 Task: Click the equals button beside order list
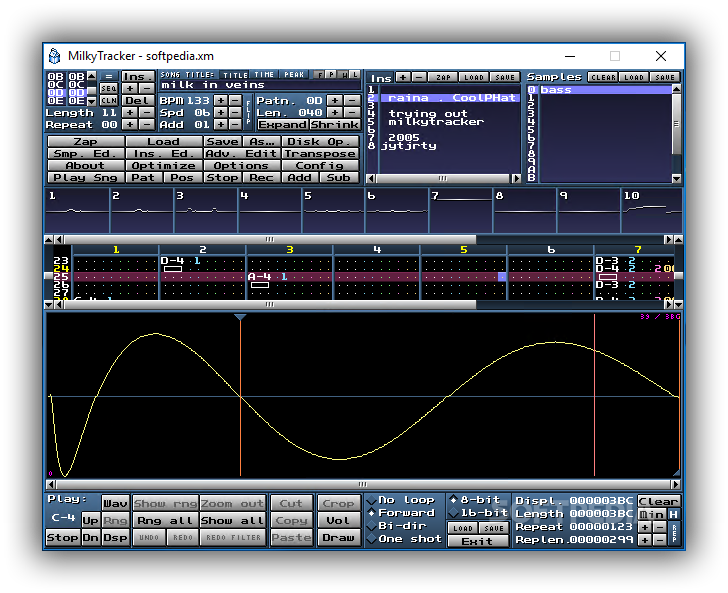pyautogui.click(x=109, y=76)
